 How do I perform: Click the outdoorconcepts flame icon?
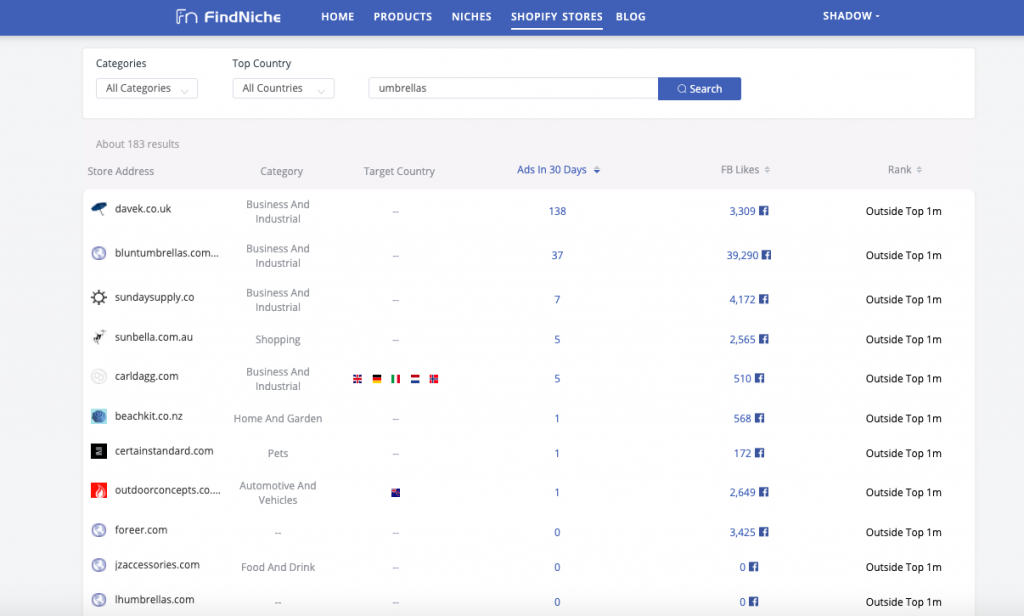coord(99,490)
